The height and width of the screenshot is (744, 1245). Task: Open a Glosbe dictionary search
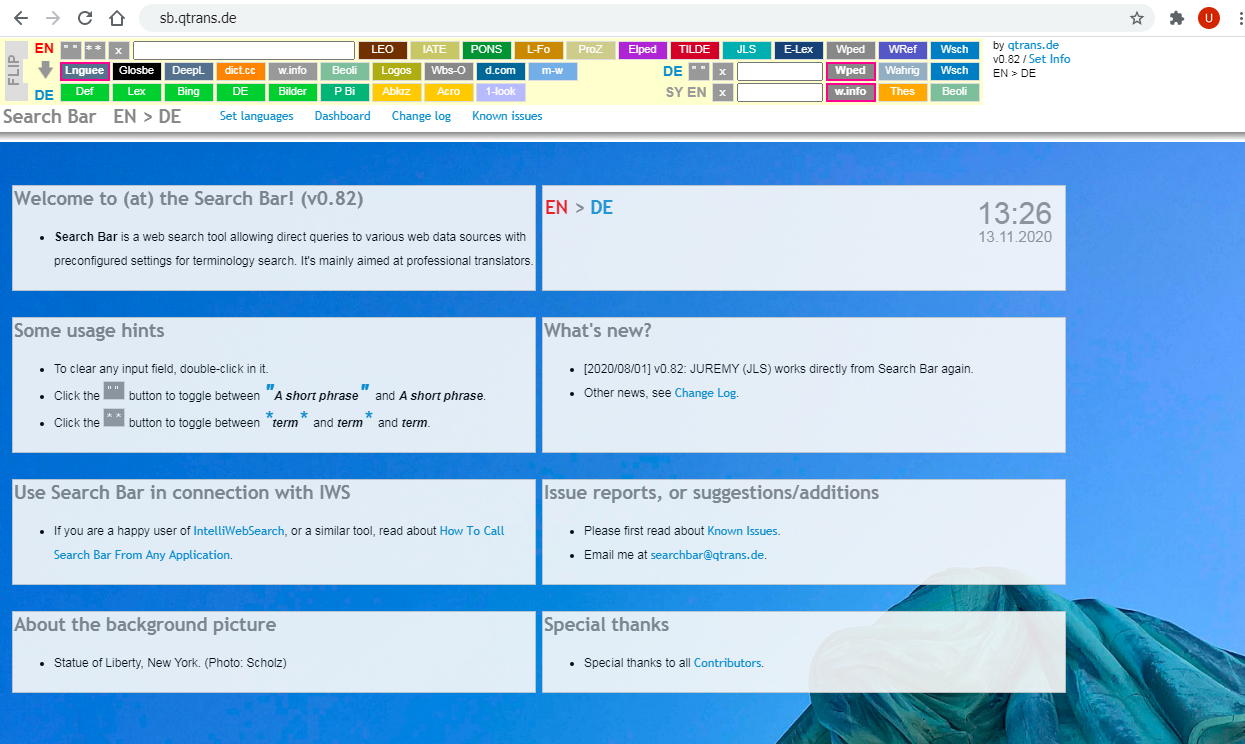click(x=136, y=70)
